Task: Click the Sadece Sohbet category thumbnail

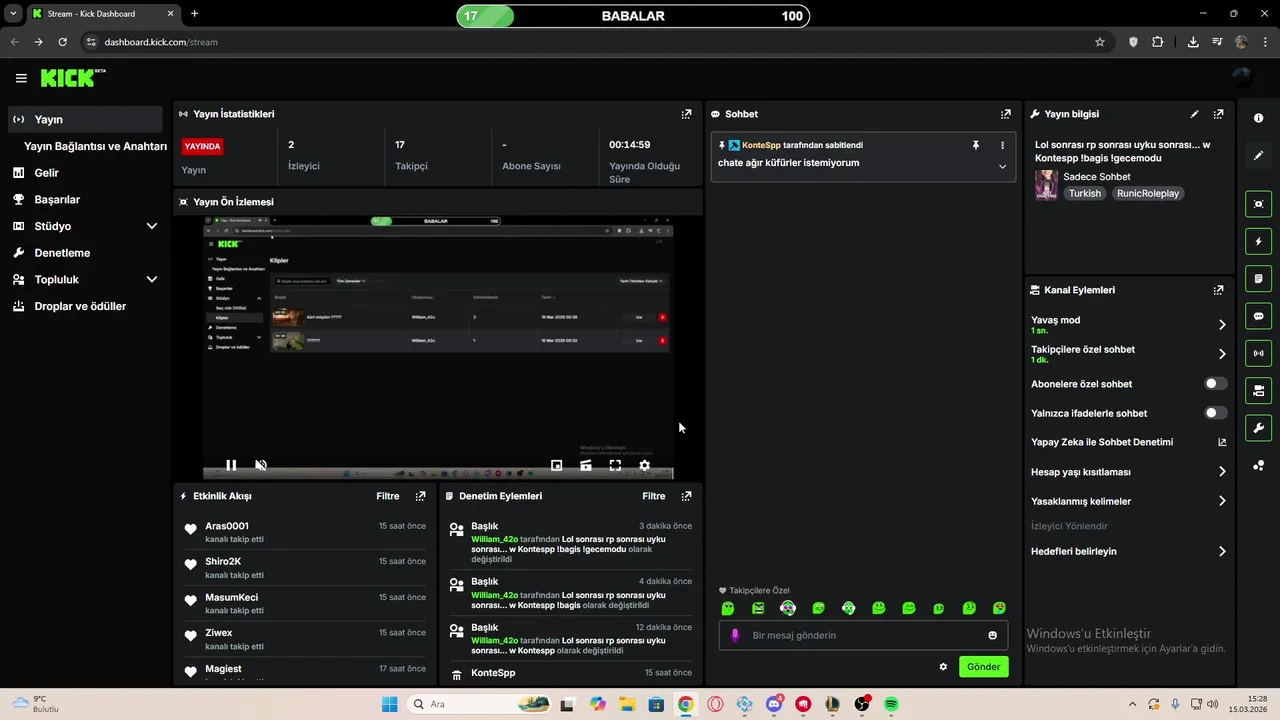Action: 1046,185
